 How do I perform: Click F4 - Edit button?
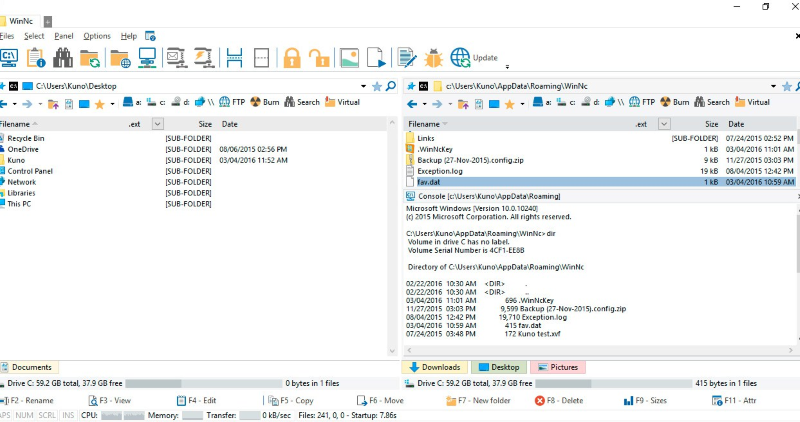196,401
